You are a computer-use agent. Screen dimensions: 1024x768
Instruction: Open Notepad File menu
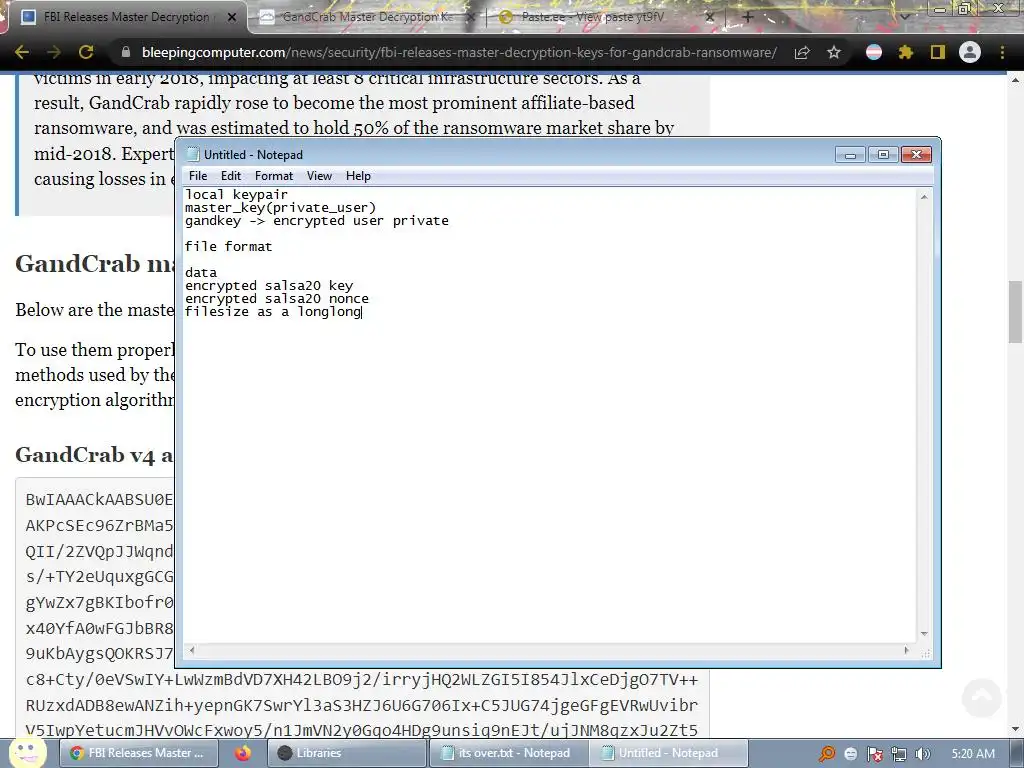(x=198, y=176)
